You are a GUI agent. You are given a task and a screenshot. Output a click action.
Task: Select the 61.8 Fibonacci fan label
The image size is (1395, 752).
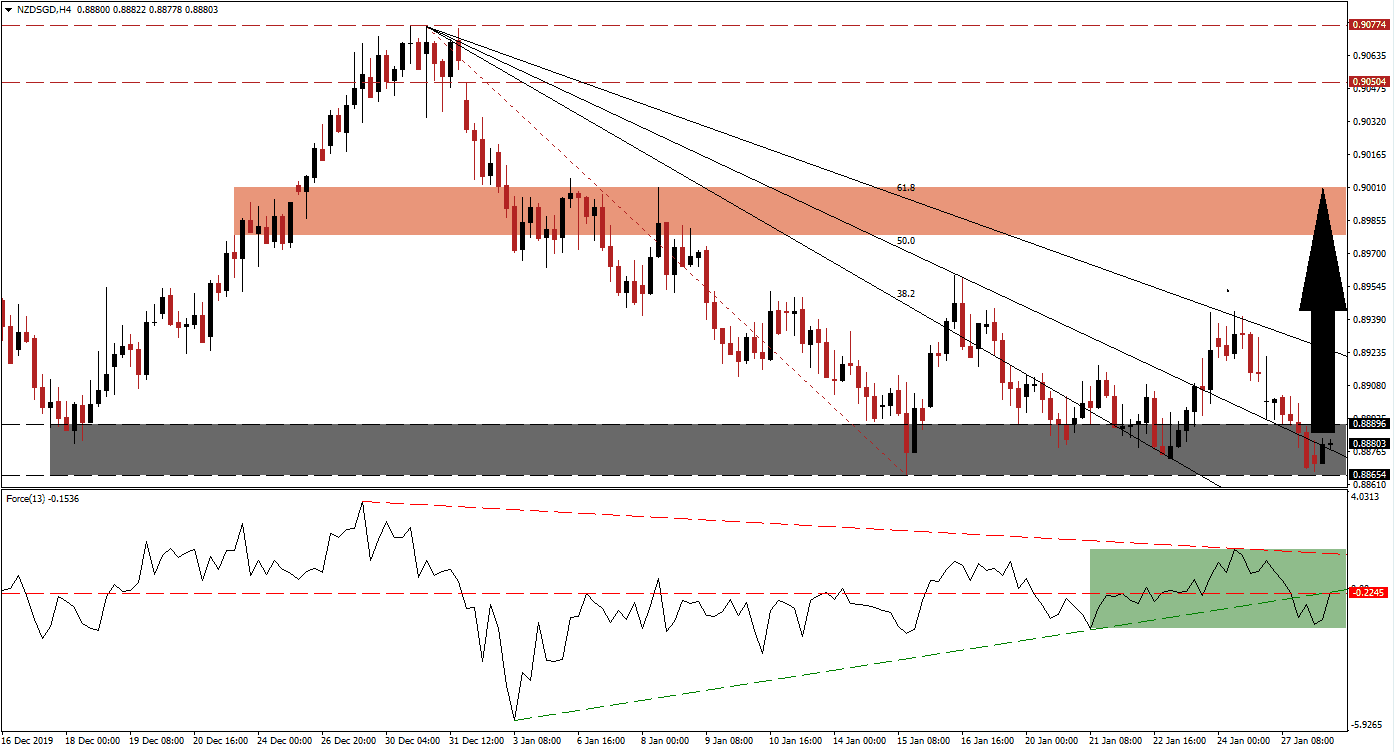pyautogui.click(x=906, y=188)
